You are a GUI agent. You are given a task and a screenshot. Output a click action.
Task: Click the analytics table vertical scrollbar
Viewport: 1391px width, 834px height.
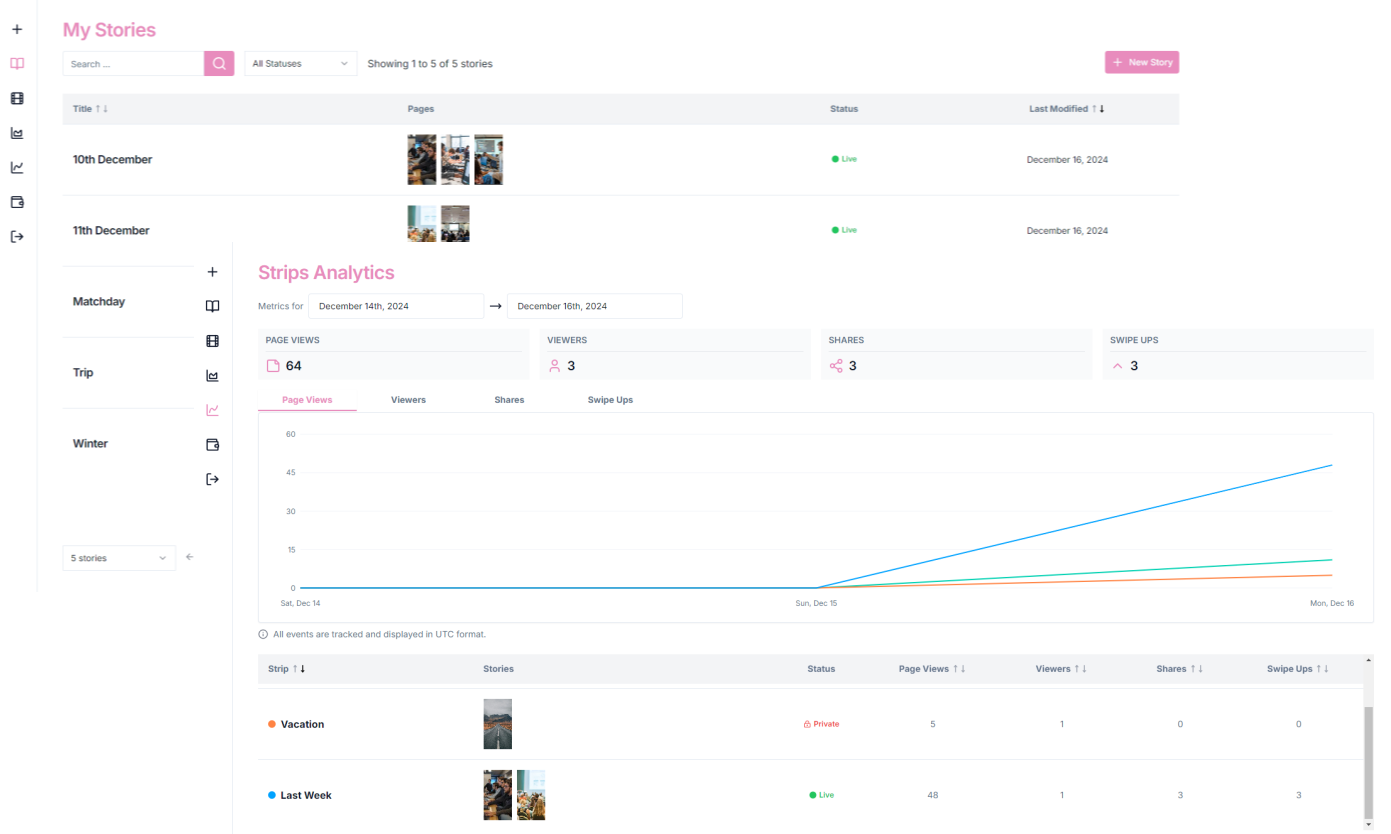1368,760
